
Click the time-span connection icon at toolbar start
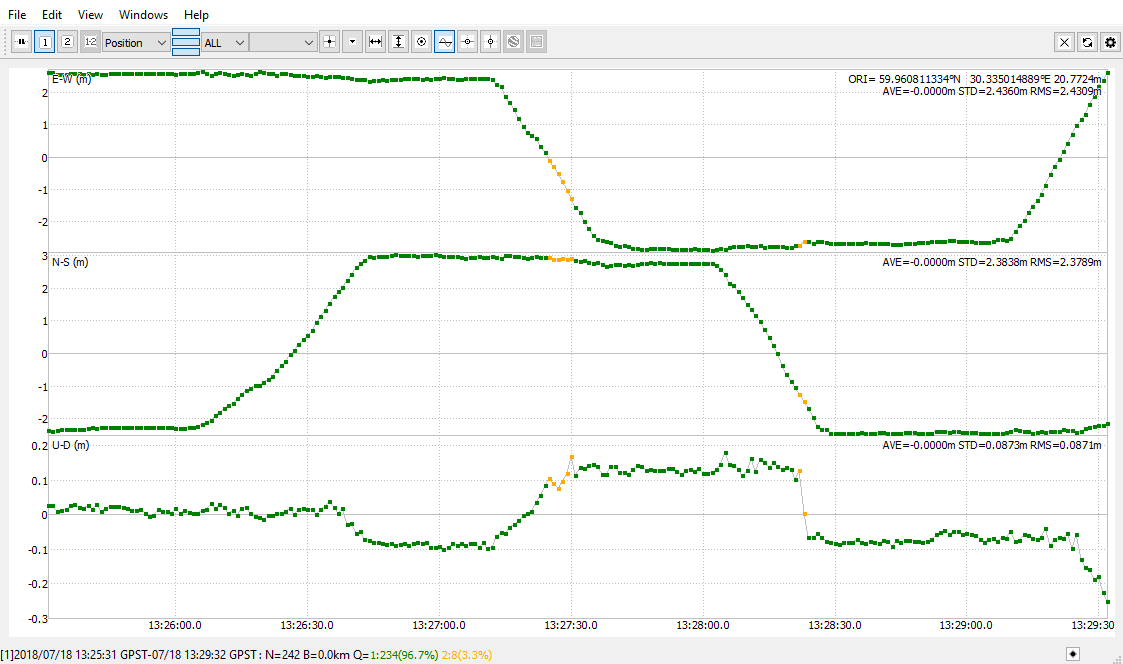click(x=21, y=42)
